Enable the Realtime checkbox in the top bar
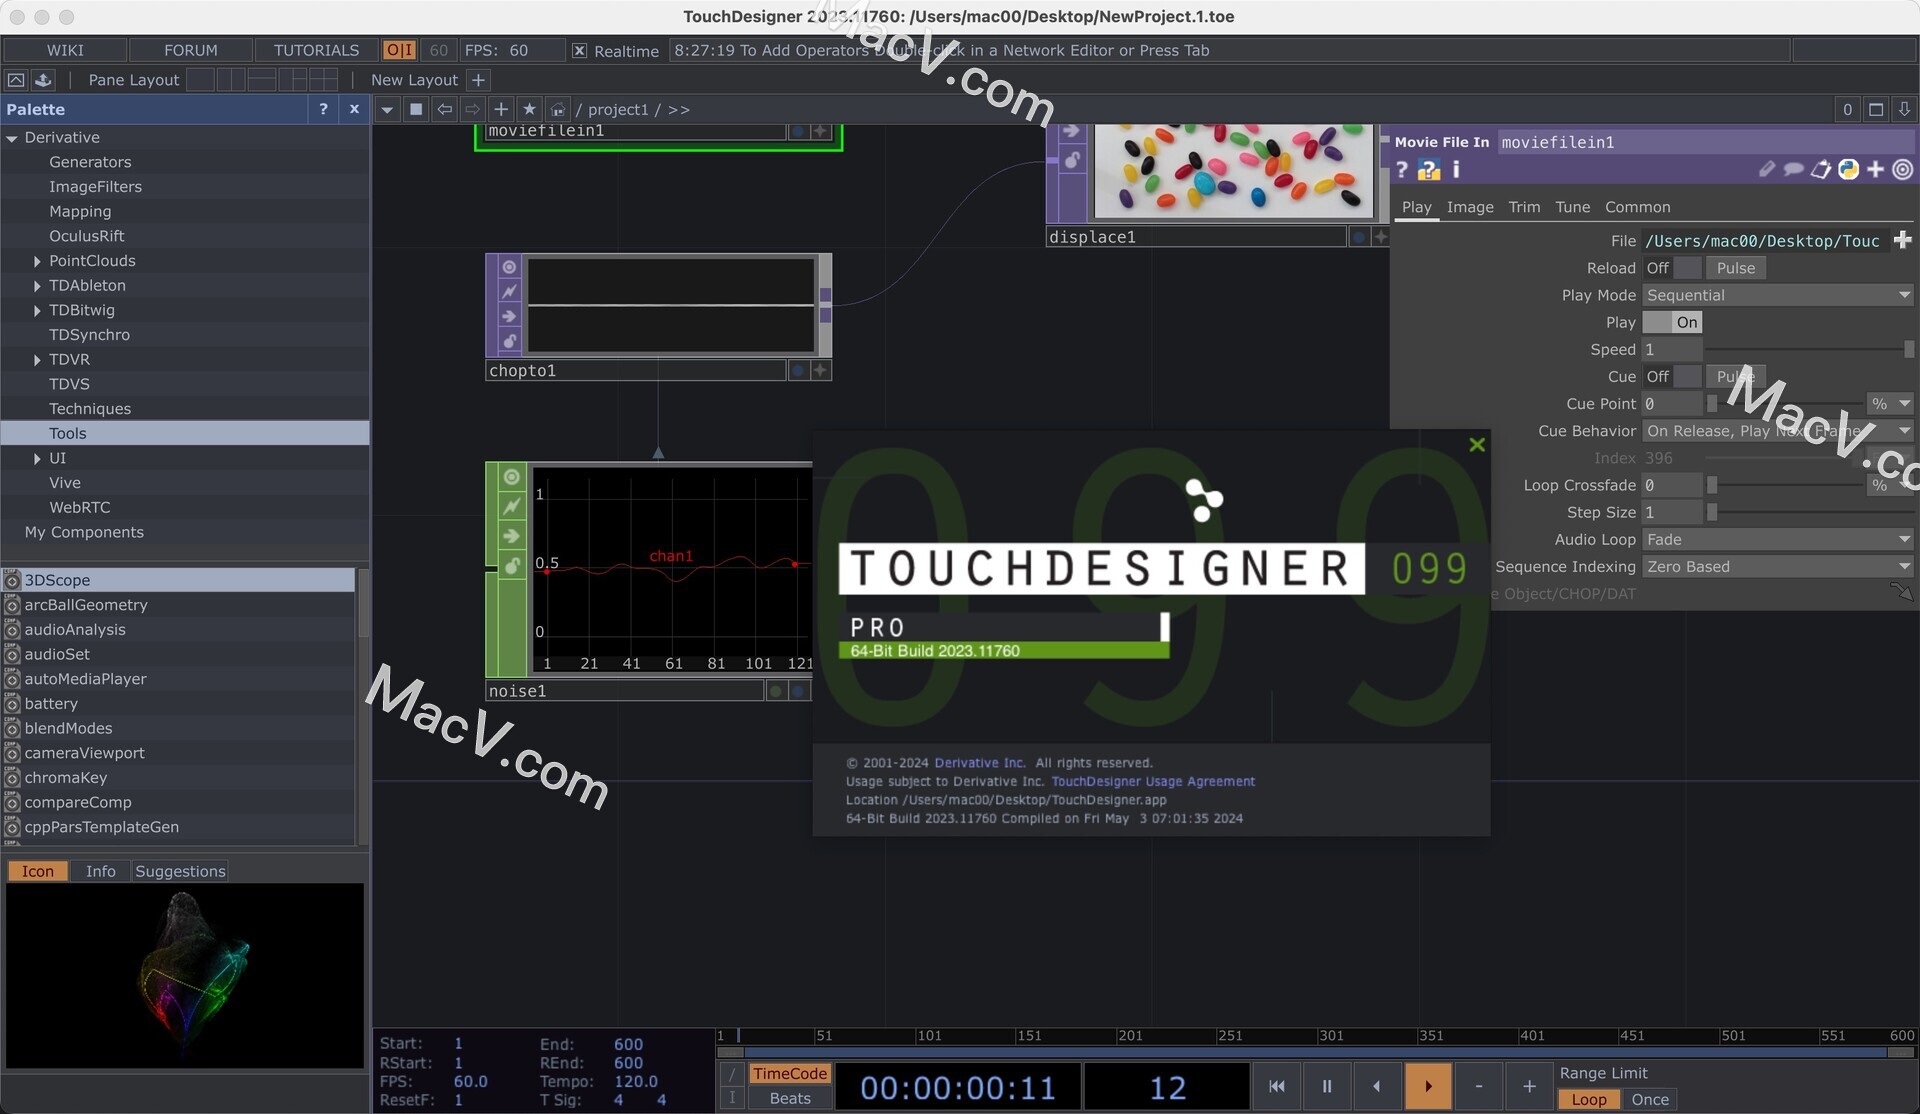The height and width of the screenshot is (1114, 1920). (580, 50)
